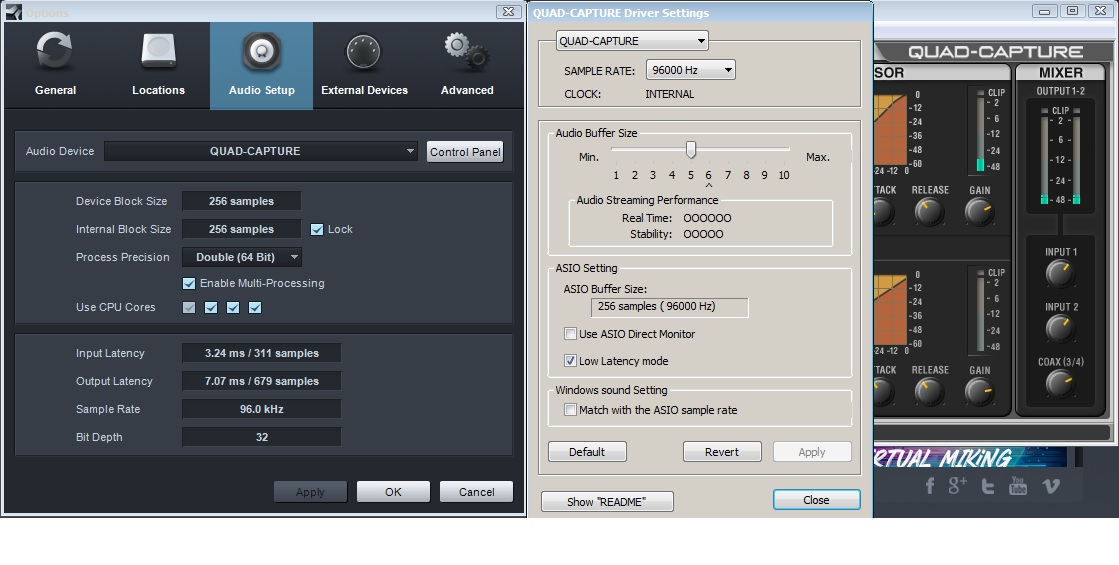Image resolution: width=1119 pixels, height=565 pixels.
Task: Switch to the Locations tab
Action: 158,66
